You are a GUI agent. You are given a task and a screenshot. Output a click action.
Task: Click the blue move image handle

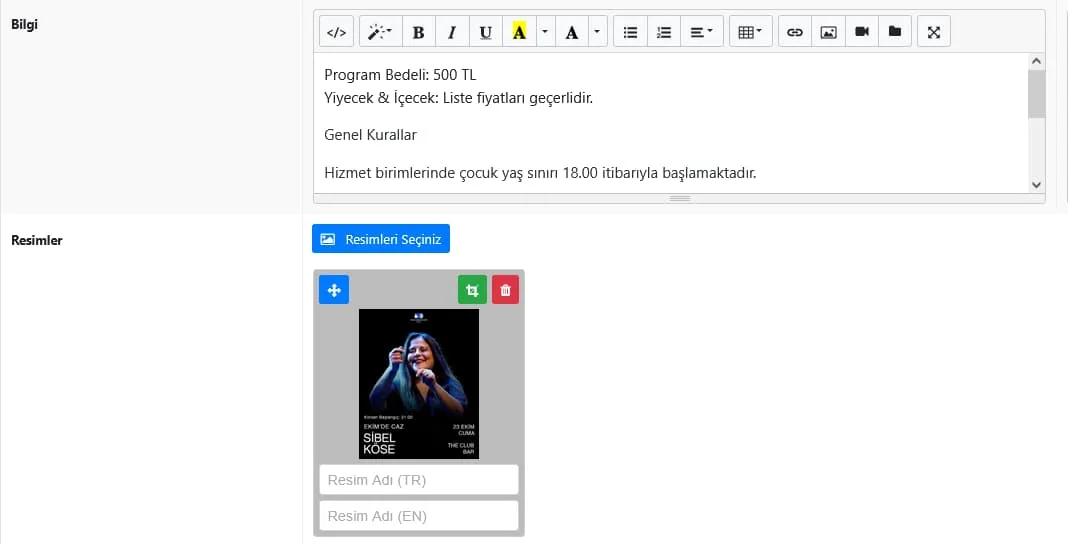pyautogui.click(x=334, y=290)
